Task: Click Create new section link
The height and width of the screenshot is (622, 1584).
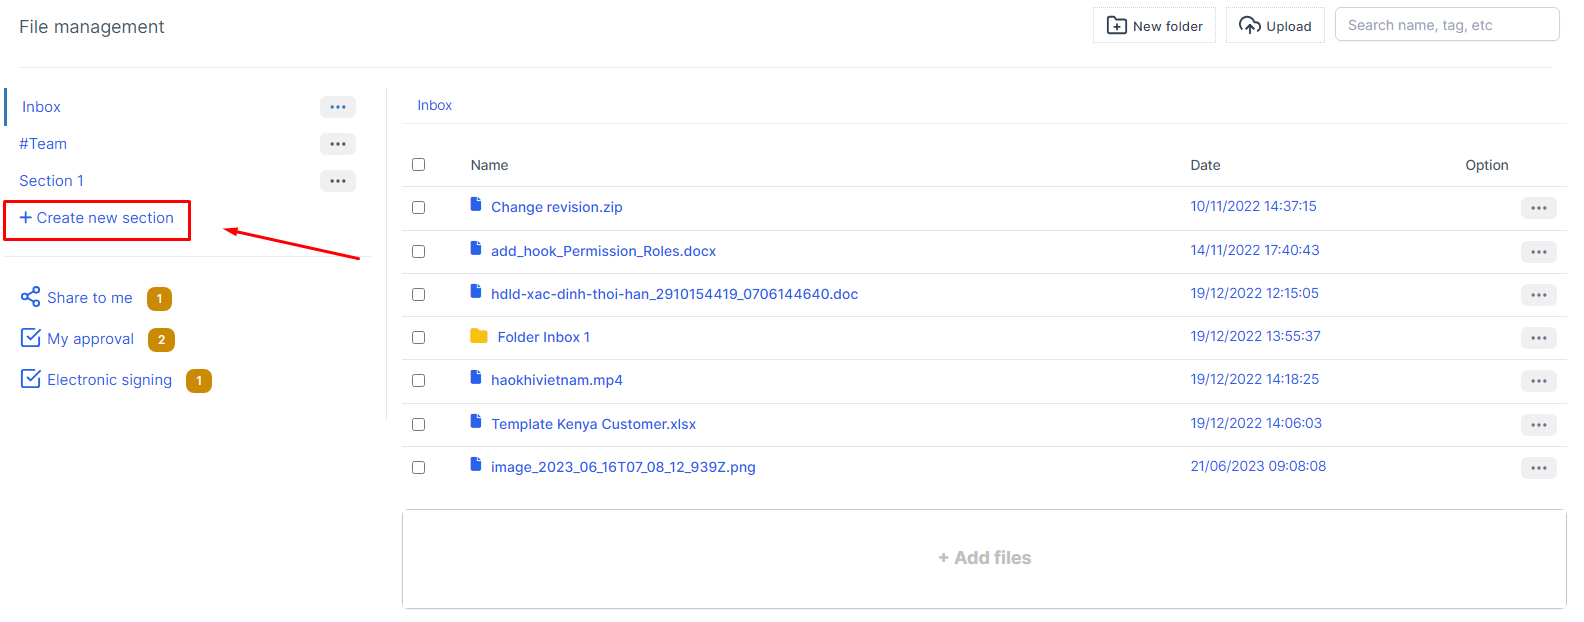Action: point(97,218)
